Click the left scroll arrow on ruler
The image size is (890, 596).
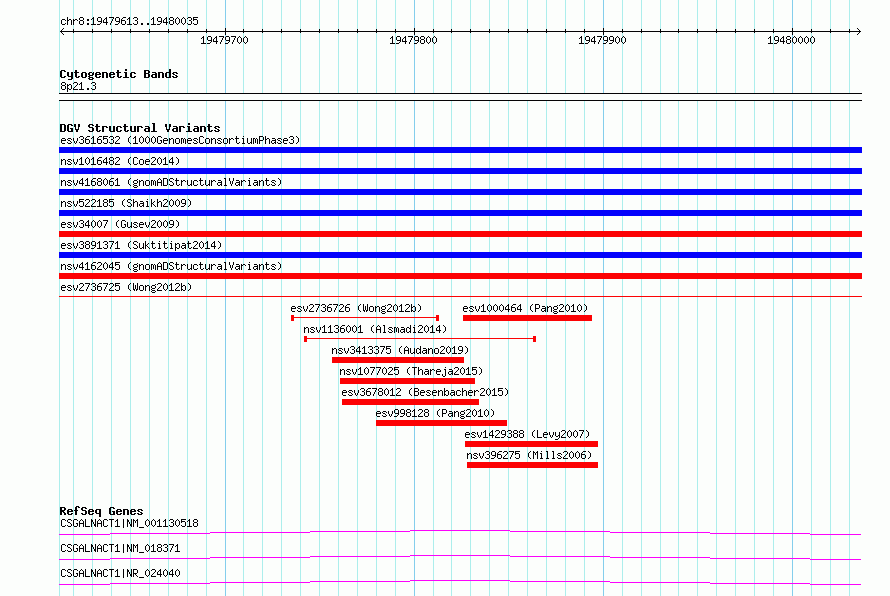(x=62, y=32)
